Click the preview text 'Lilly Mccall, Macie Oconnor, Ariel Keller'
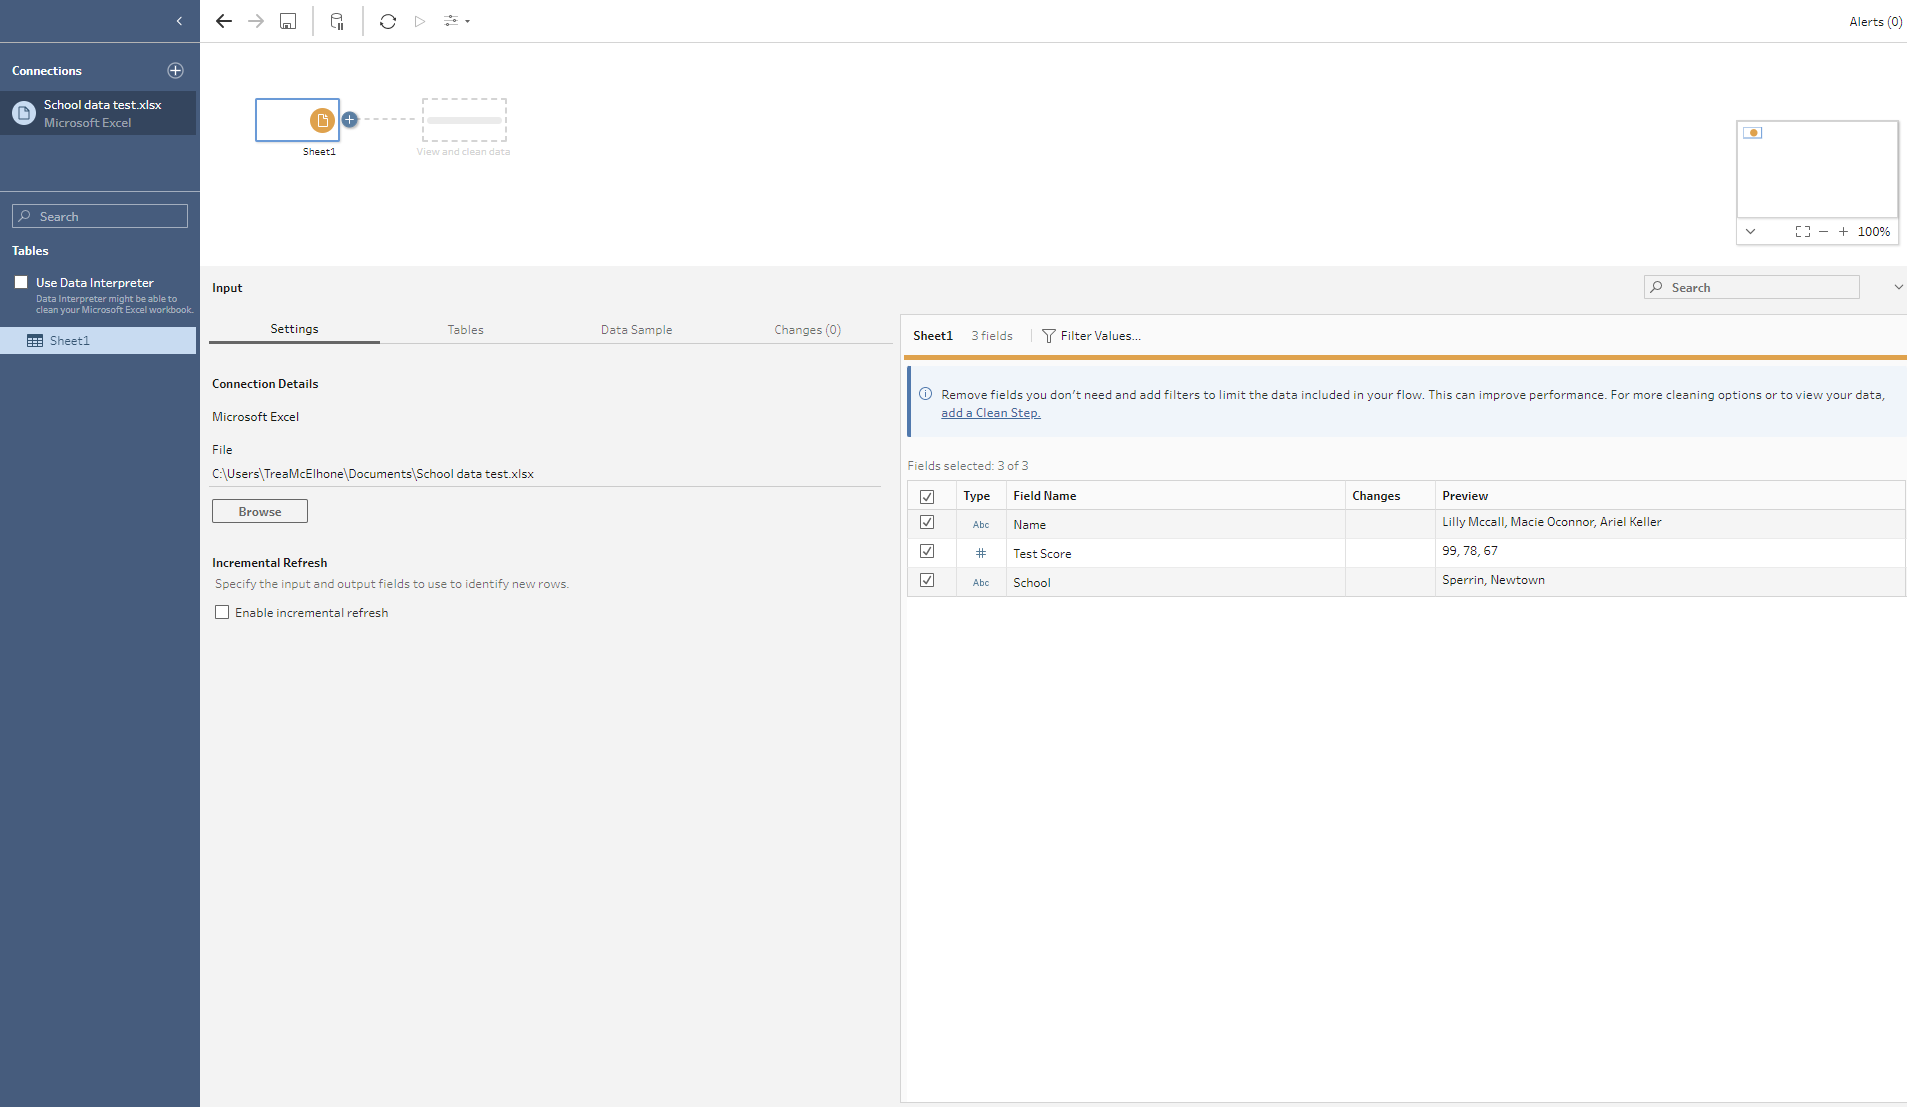 (x=1551, y=522)
